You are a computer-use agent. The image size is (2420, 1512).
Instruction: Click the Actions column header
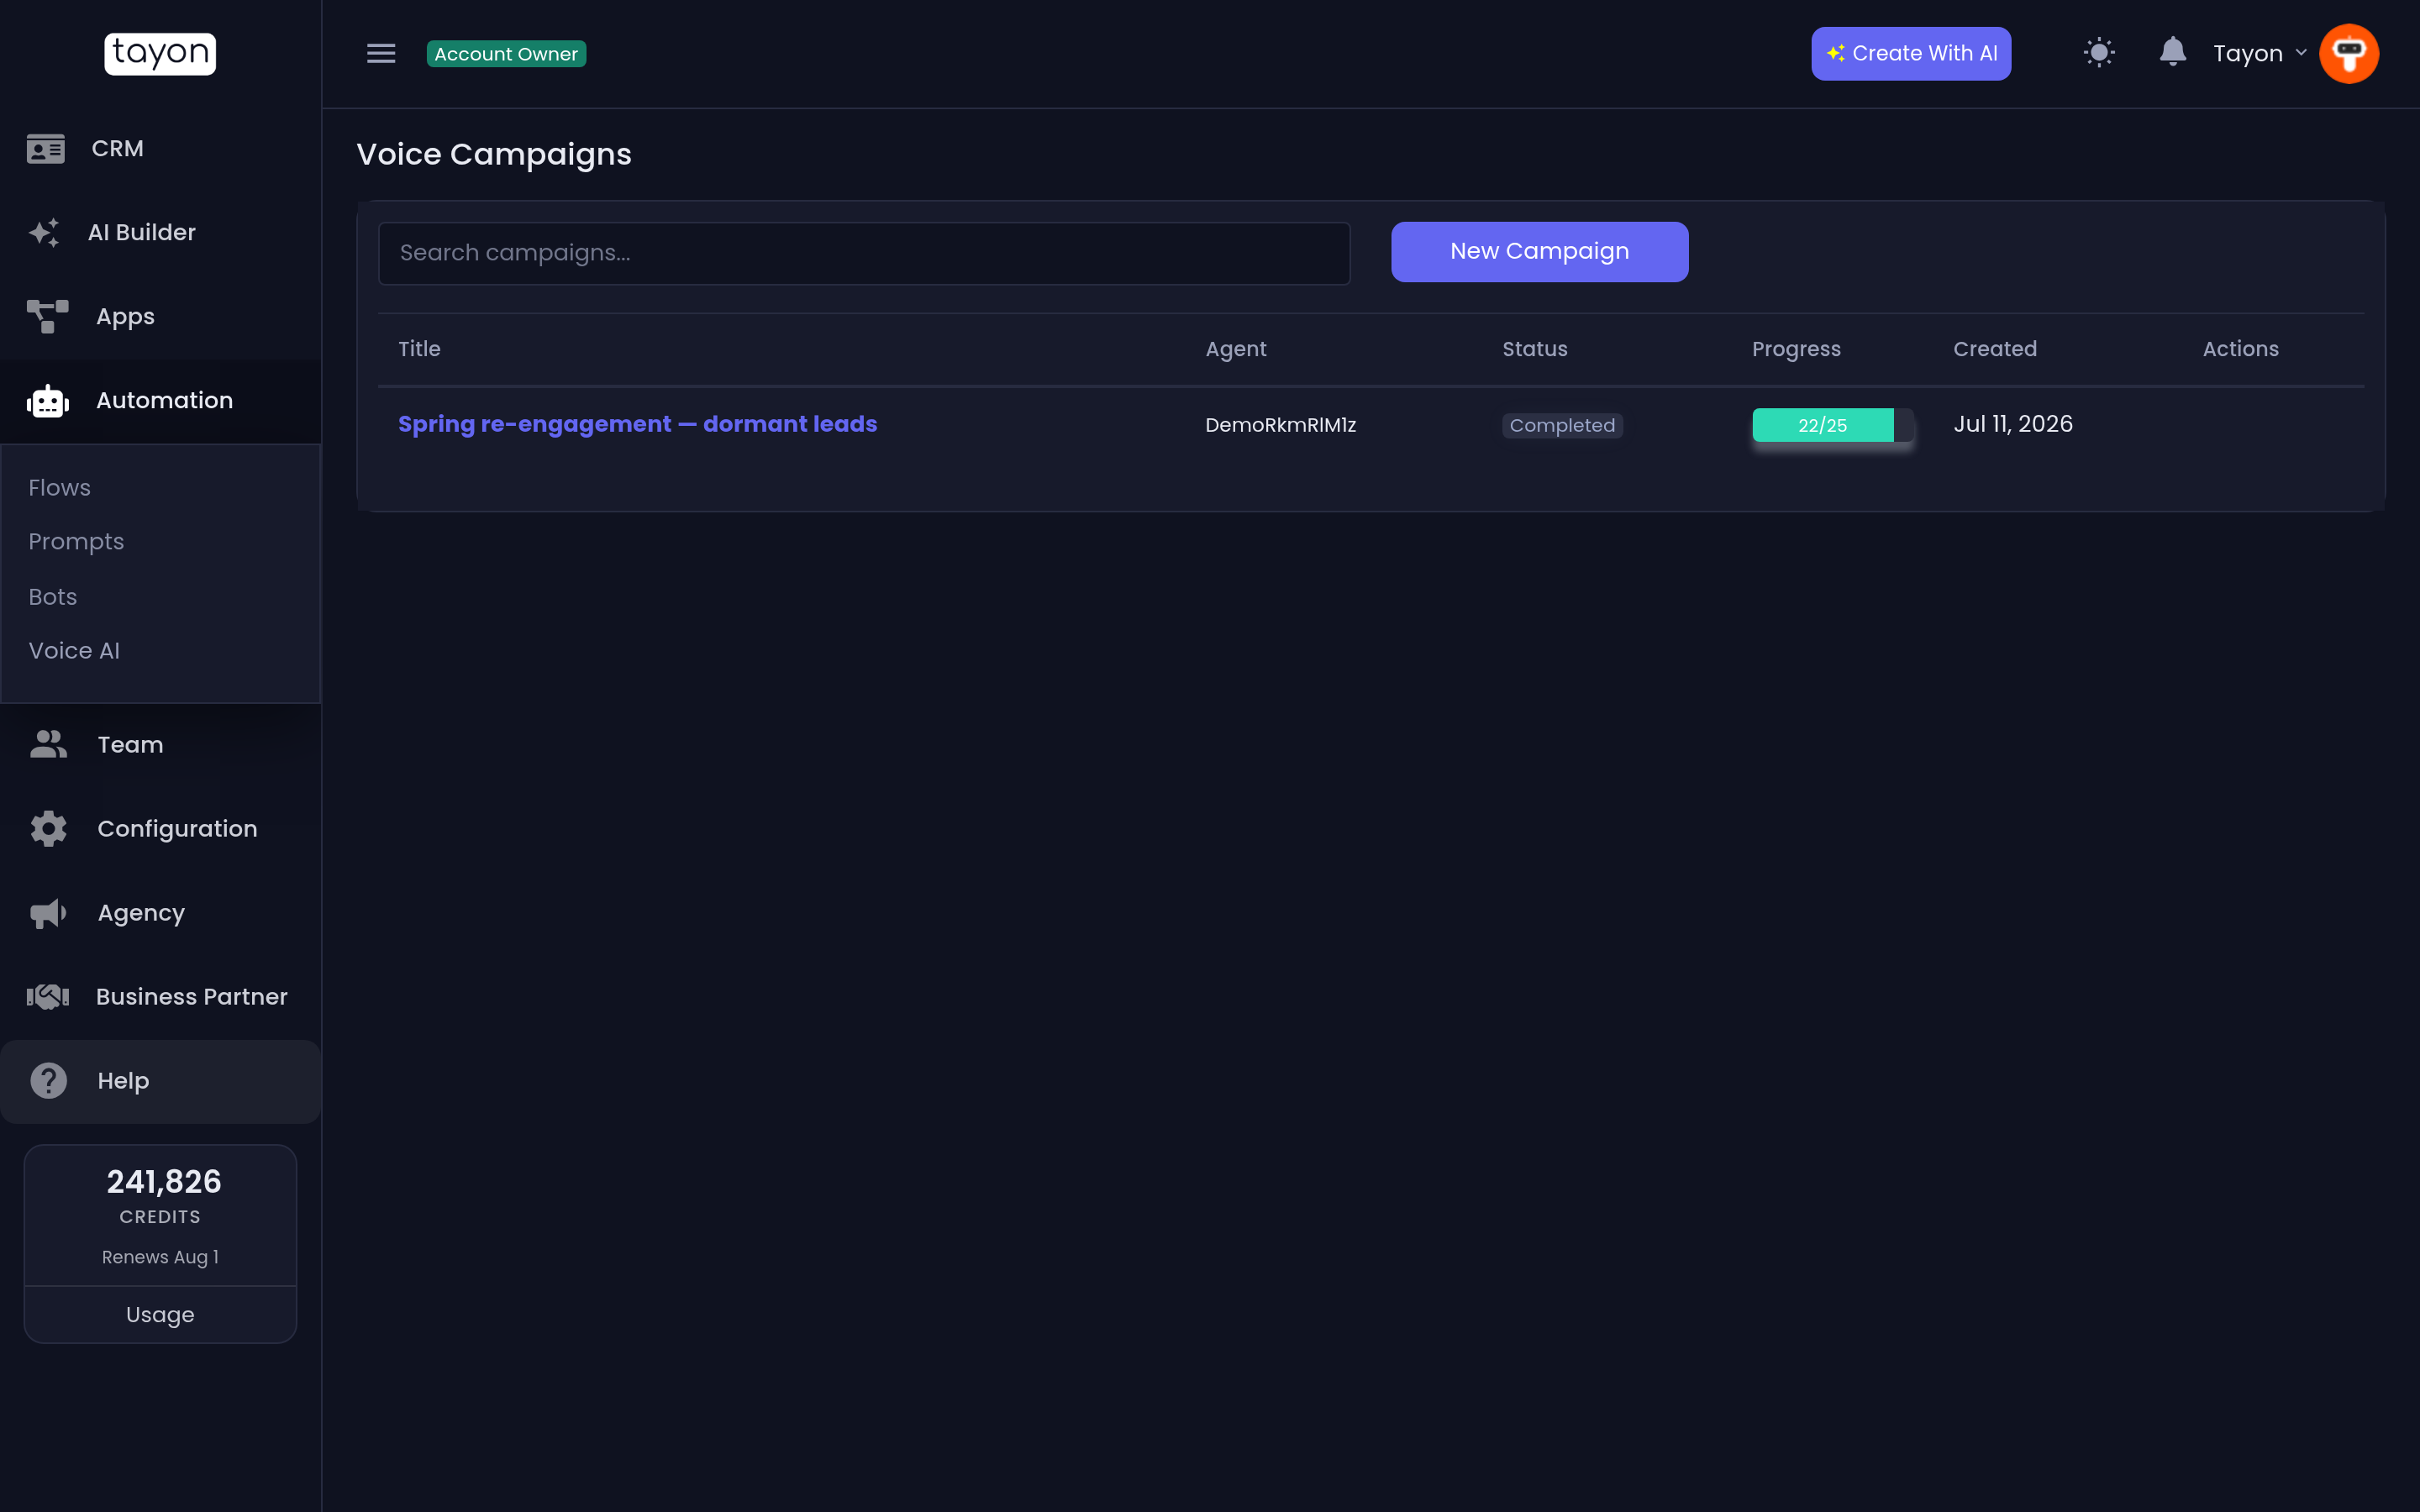click(x=2240, y=349)
